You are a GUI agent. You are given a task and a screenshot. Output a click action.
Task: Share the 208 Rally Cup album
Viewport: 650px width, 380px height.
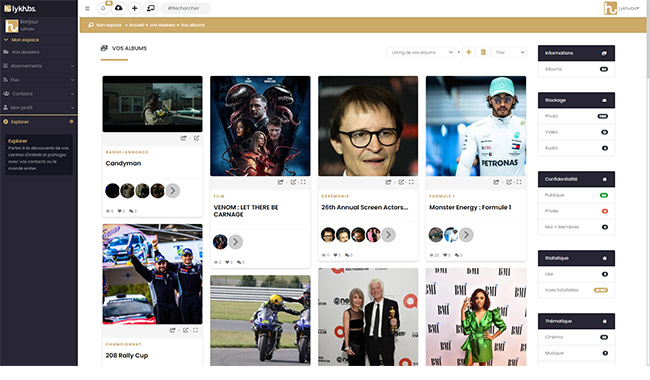[172, 330]
